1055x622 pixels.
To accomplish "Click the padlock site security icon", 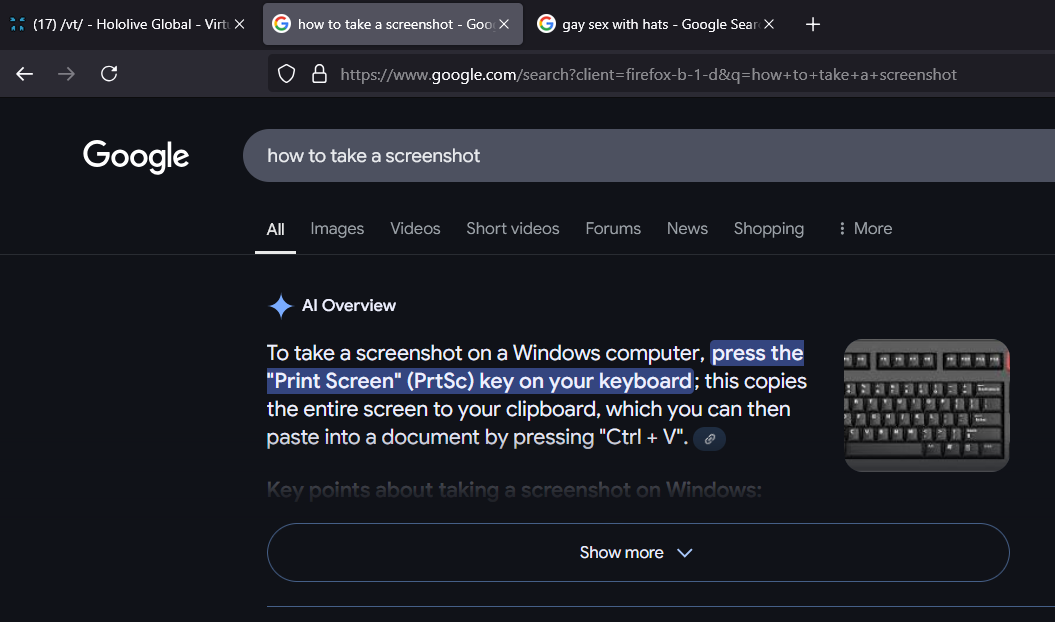I will (x=319, y=74).
